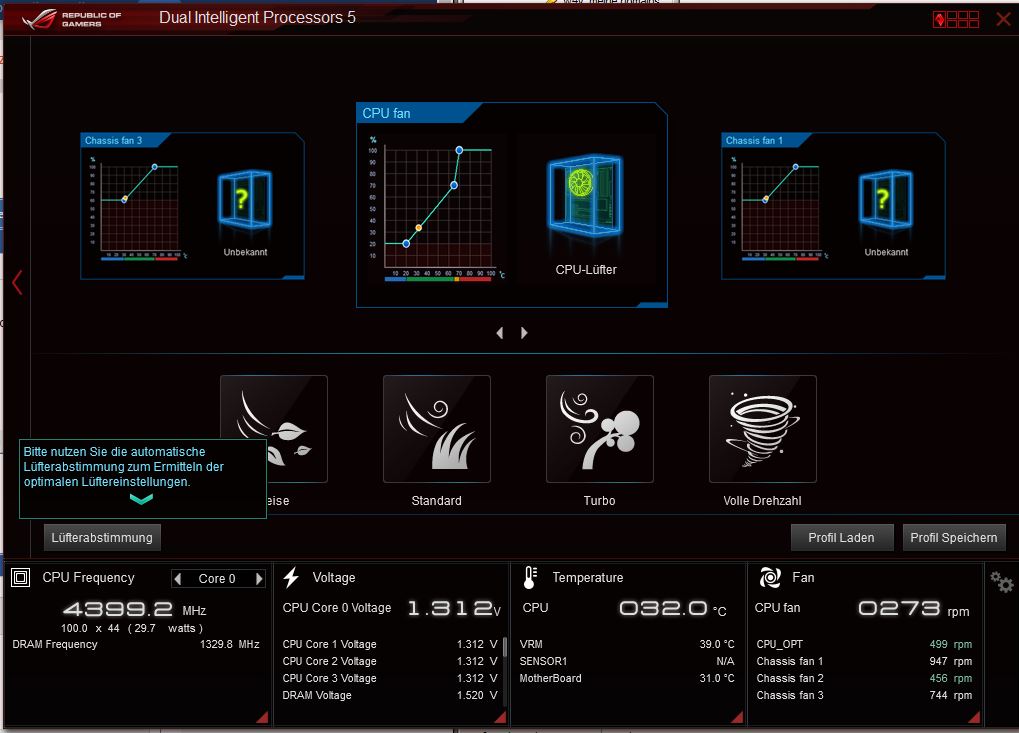The width and height of the screenshot is (1019, 733).
Task: Expand the Voltage panel corner triangle
Action: coord(500,717)
